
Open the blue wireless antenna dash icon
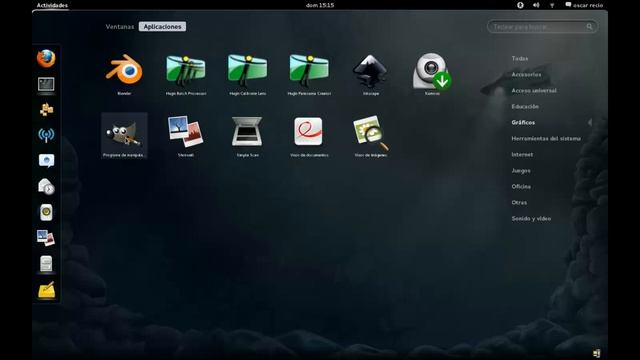[46, 135]
